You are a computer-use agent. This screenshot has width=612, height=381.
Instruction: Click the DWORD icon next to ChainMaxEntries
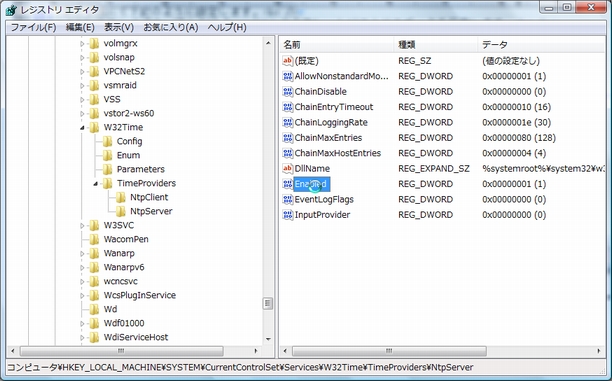tap(288, 138)
